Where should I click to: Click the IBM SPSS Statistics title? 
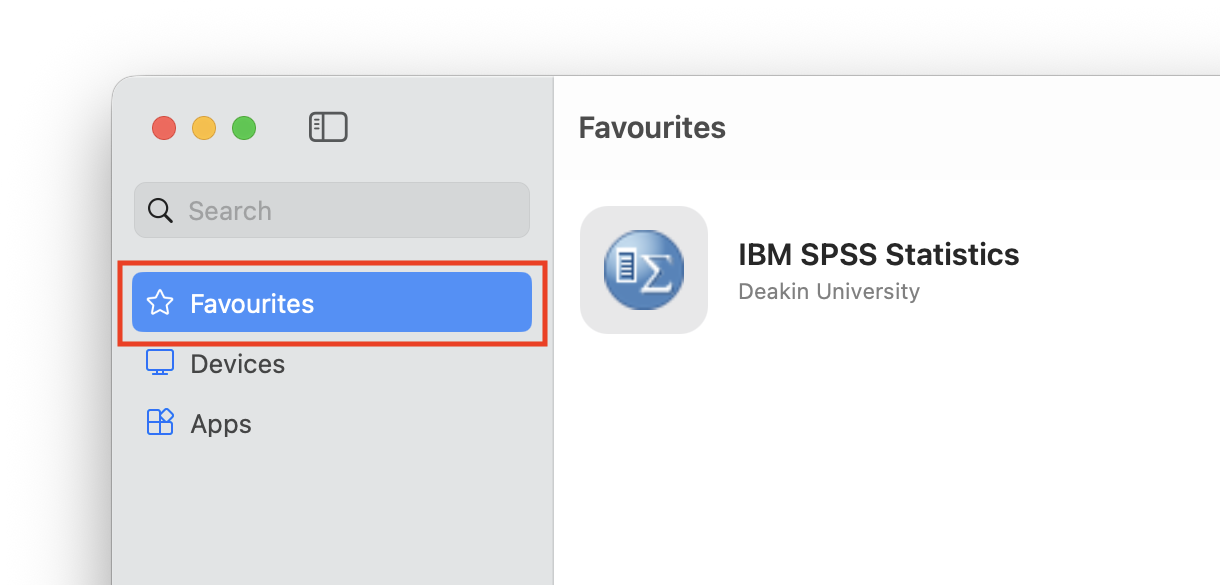click(878, 254)
